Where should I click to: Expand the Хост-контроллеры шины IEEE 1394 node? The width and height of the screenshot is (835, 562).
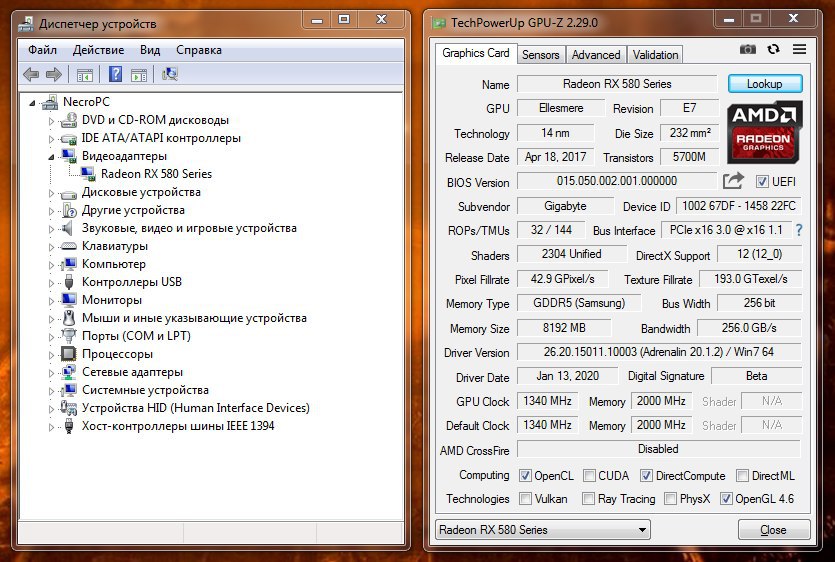point(51,427)
